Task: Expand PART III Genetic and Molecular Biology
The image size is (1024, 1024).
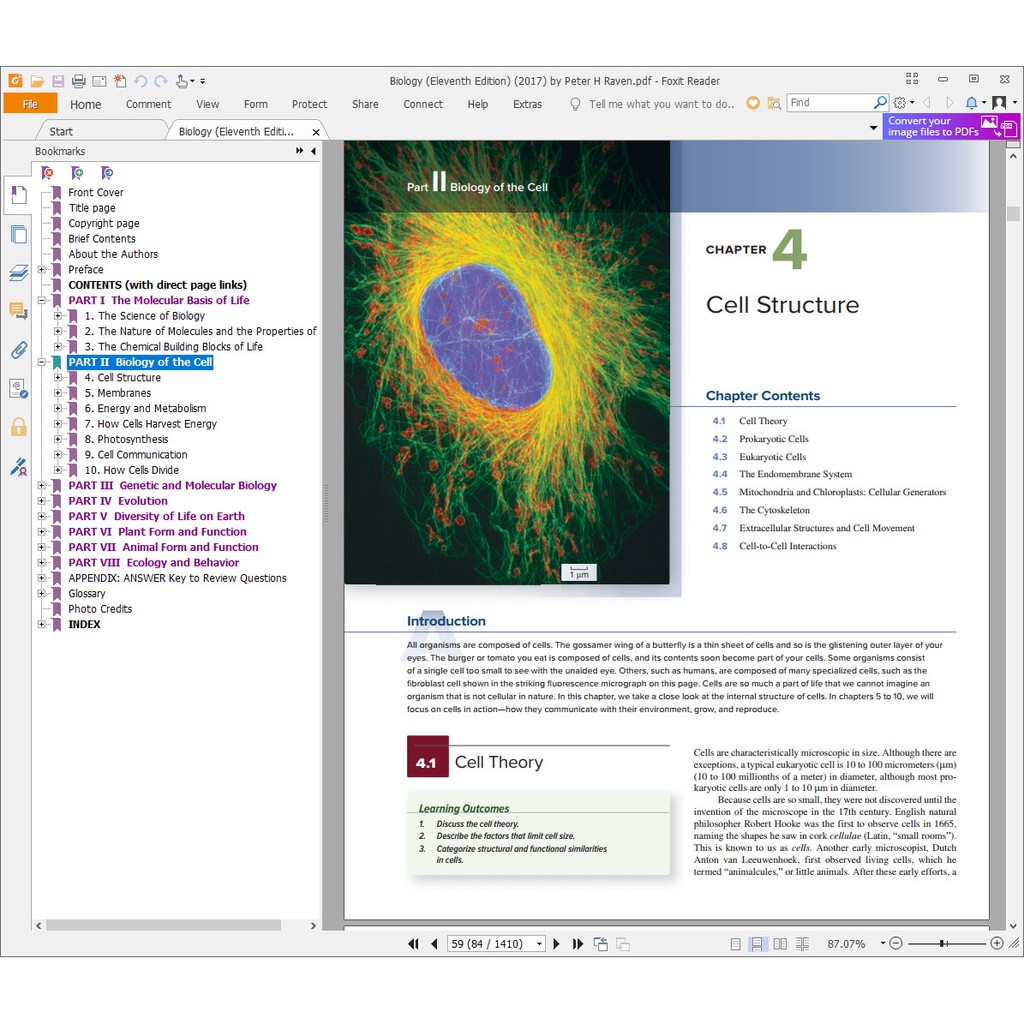Action: [42, 486]
